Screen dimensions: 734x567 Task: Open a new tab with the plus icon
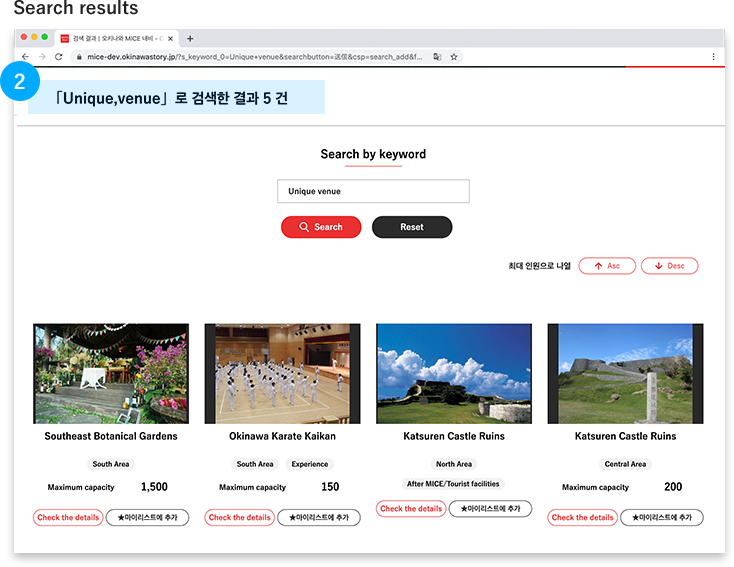(x=190, y=39)
